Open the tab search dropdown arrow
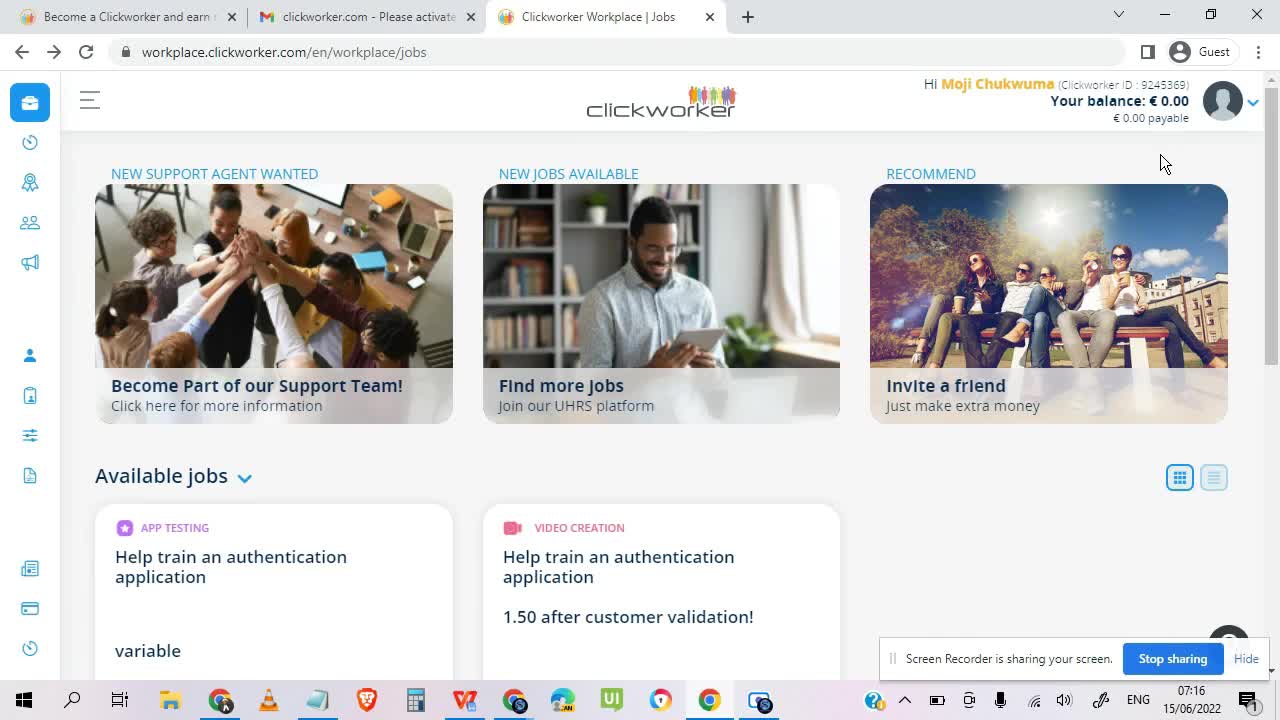 click(x=1119, y=14)
